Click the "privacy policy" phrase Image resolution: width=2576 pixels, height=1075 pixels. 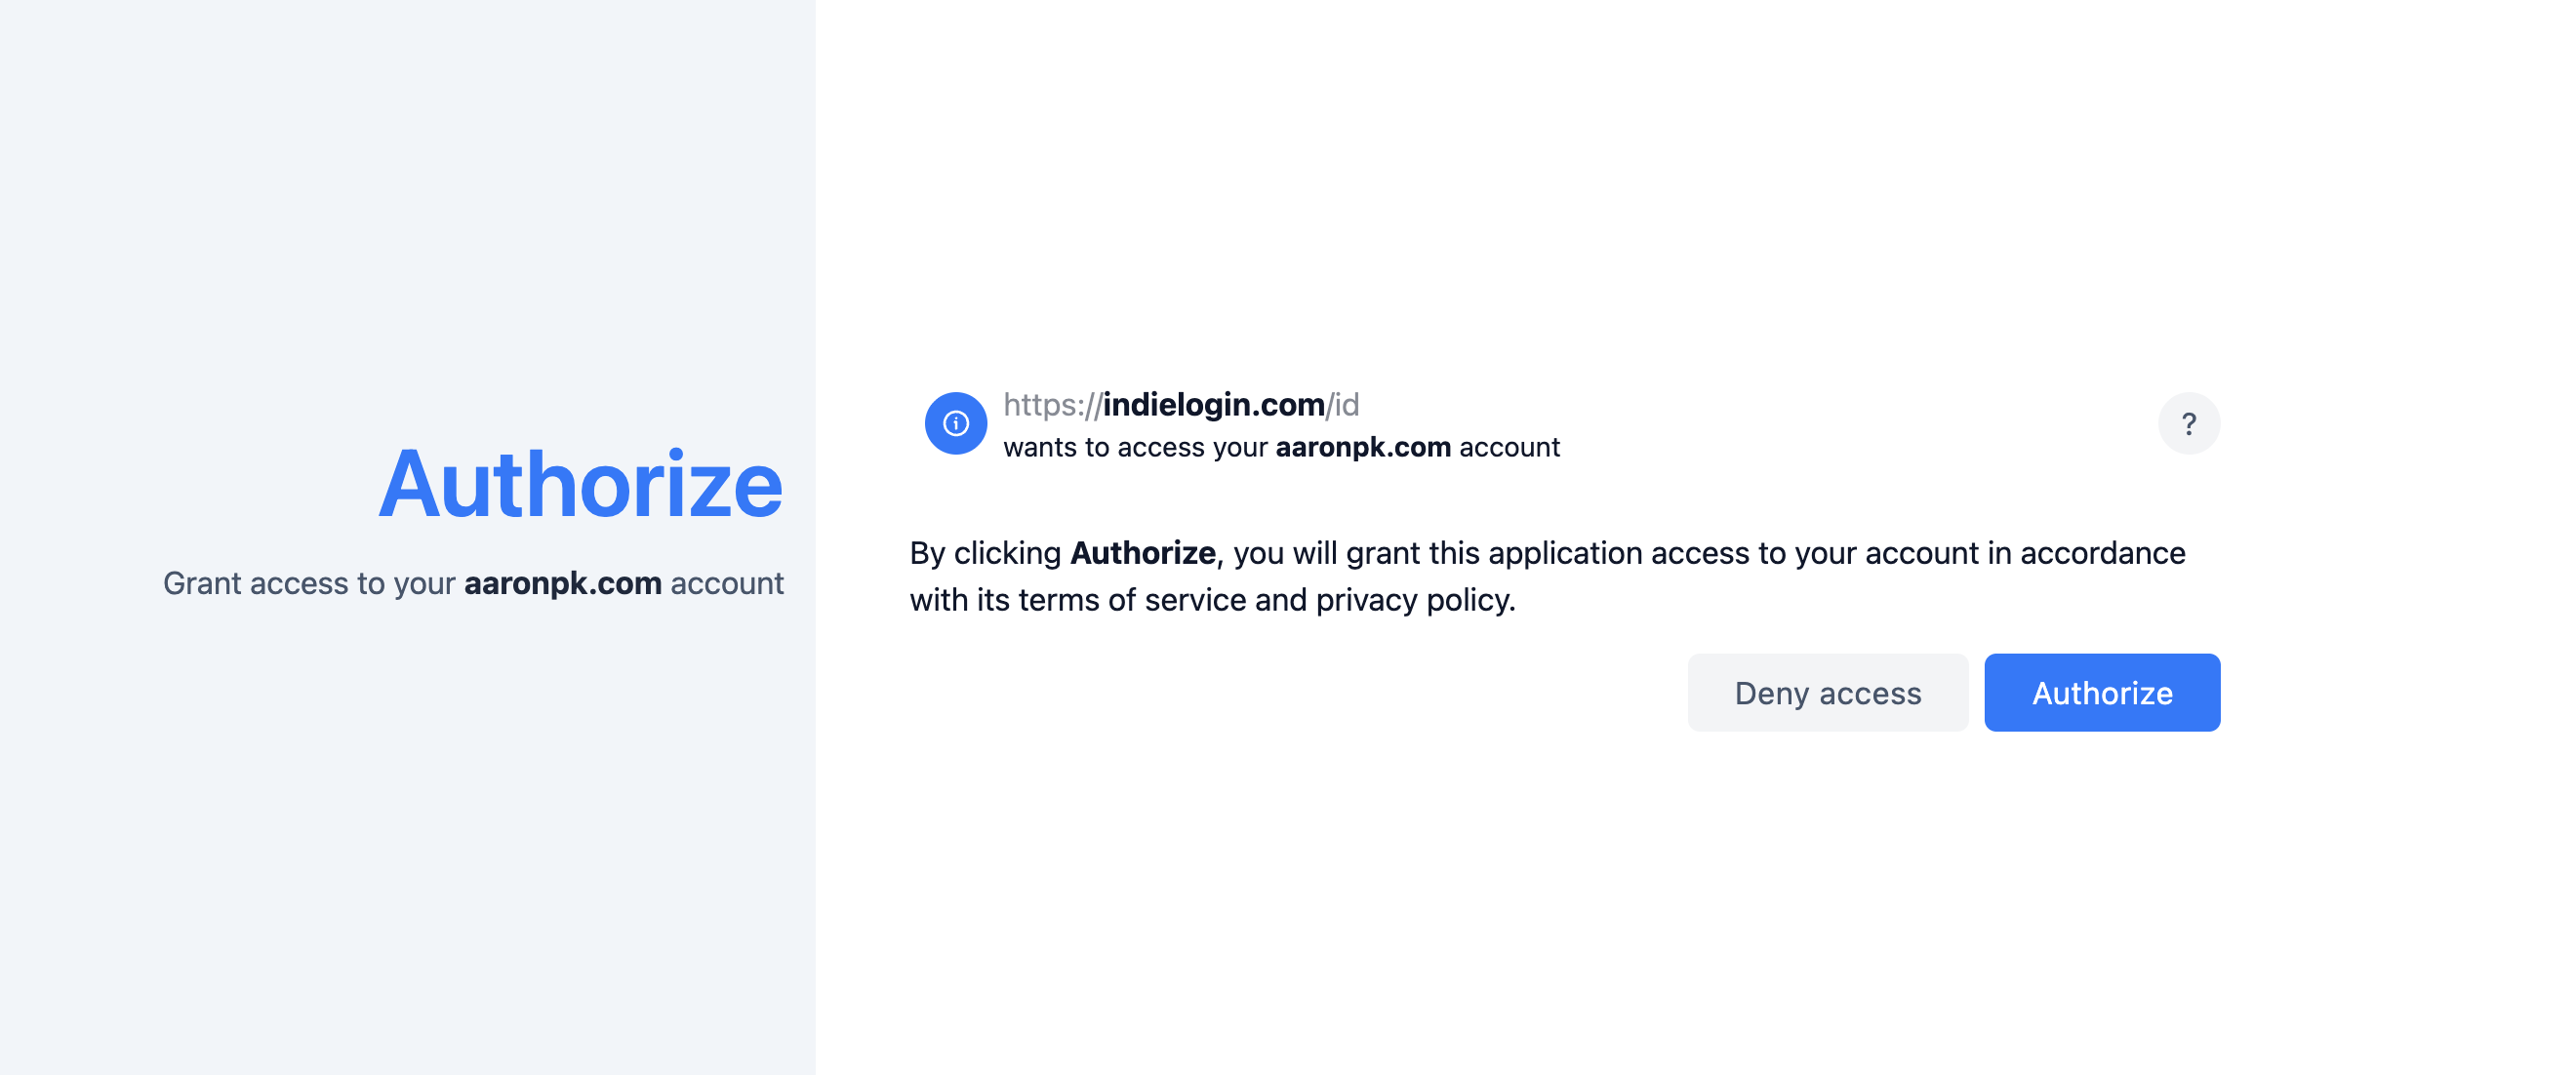1414,600
